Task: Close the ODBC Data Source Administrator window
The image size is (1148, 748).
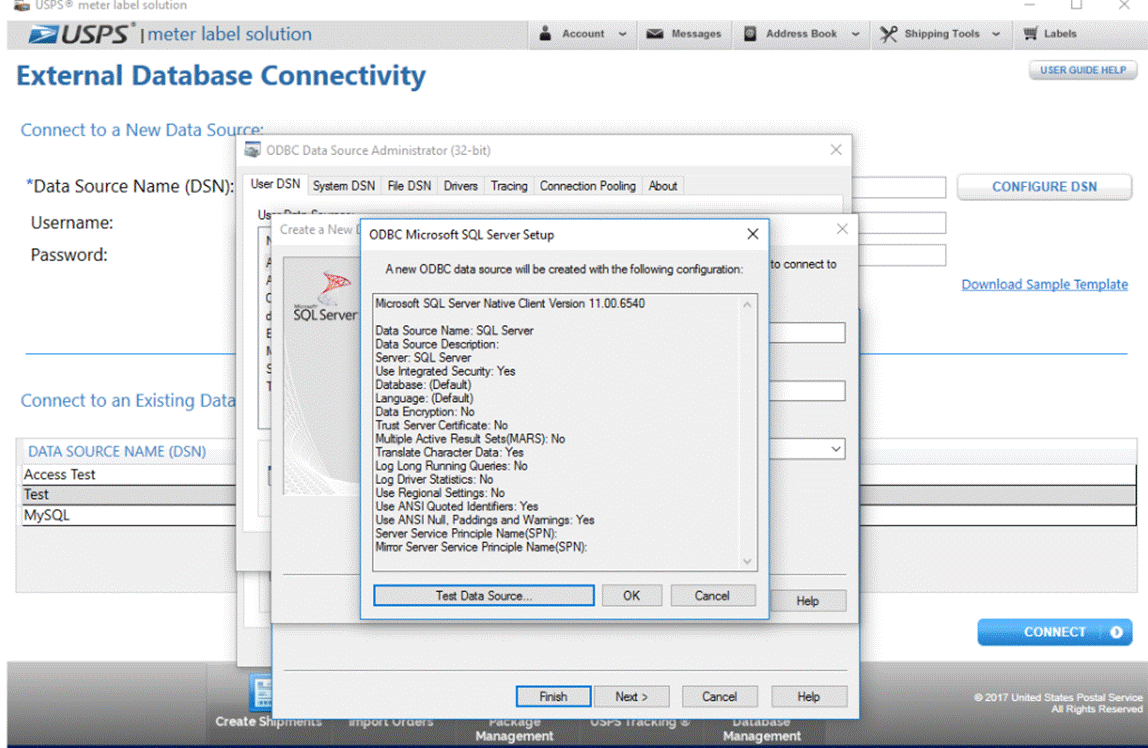Action: tap(836, 150)
